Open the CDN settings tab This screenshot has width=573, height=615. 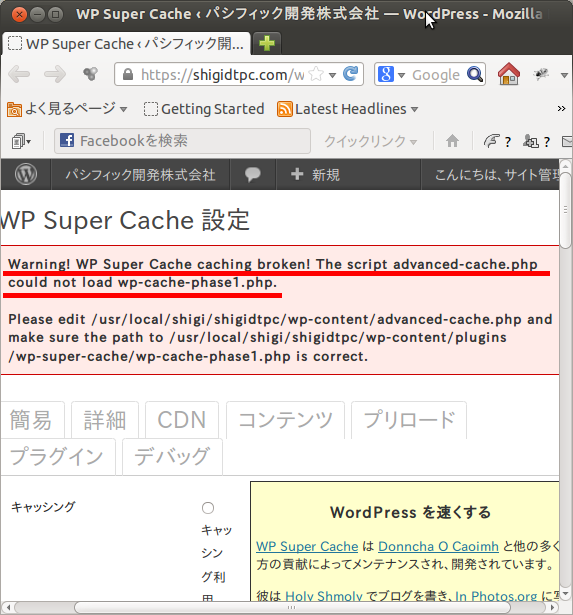pyautogui.click(x=182, y=420)
